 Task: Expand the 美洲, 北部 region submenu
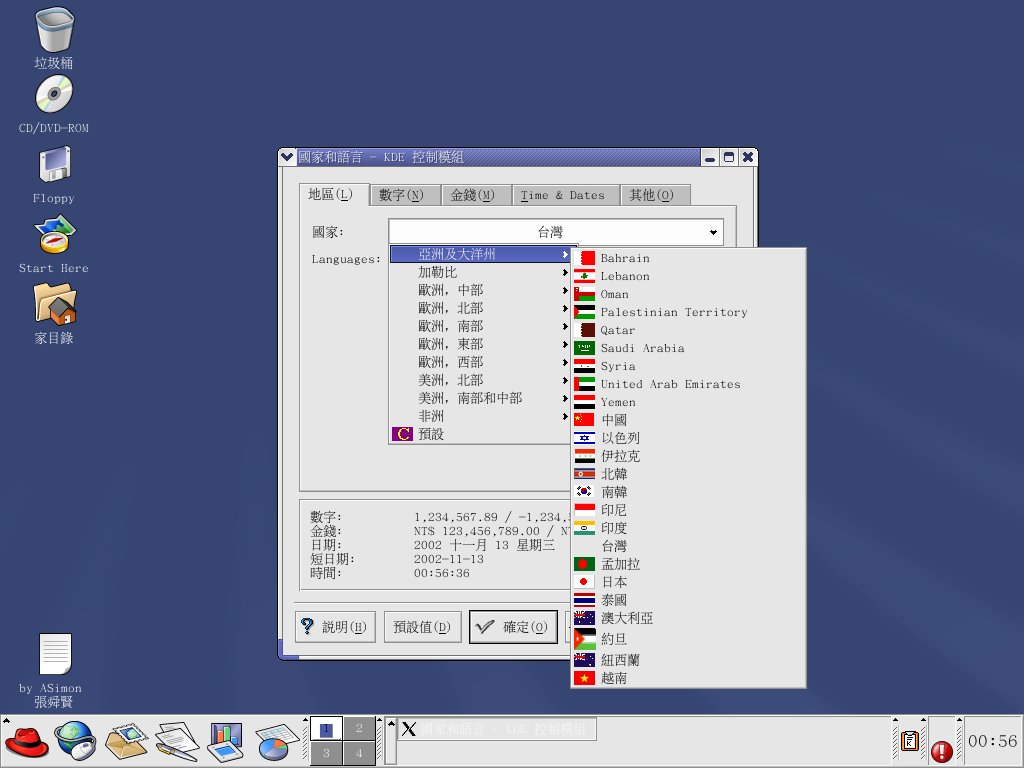[480, 380]
